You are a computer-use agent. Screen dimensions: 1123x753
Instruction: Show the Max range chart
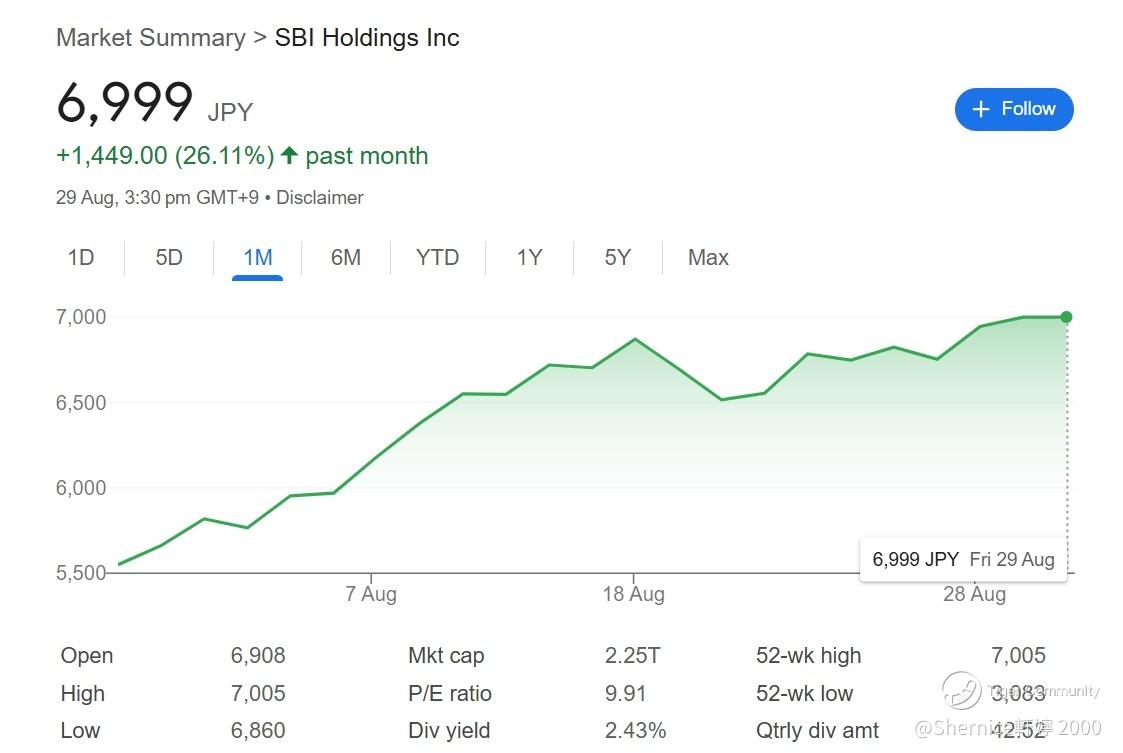click(708, 258)
